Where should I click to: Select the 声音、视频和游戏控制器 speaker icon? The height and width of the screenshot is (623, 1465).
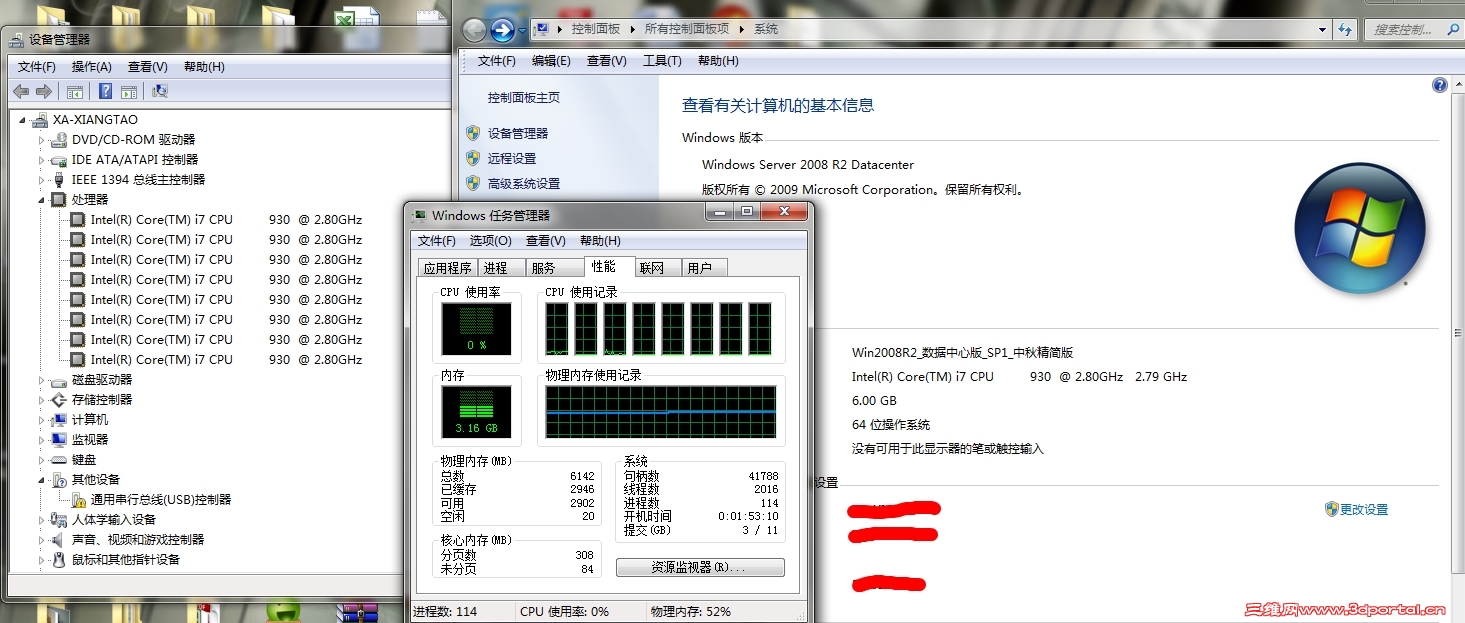coord(59,540)
